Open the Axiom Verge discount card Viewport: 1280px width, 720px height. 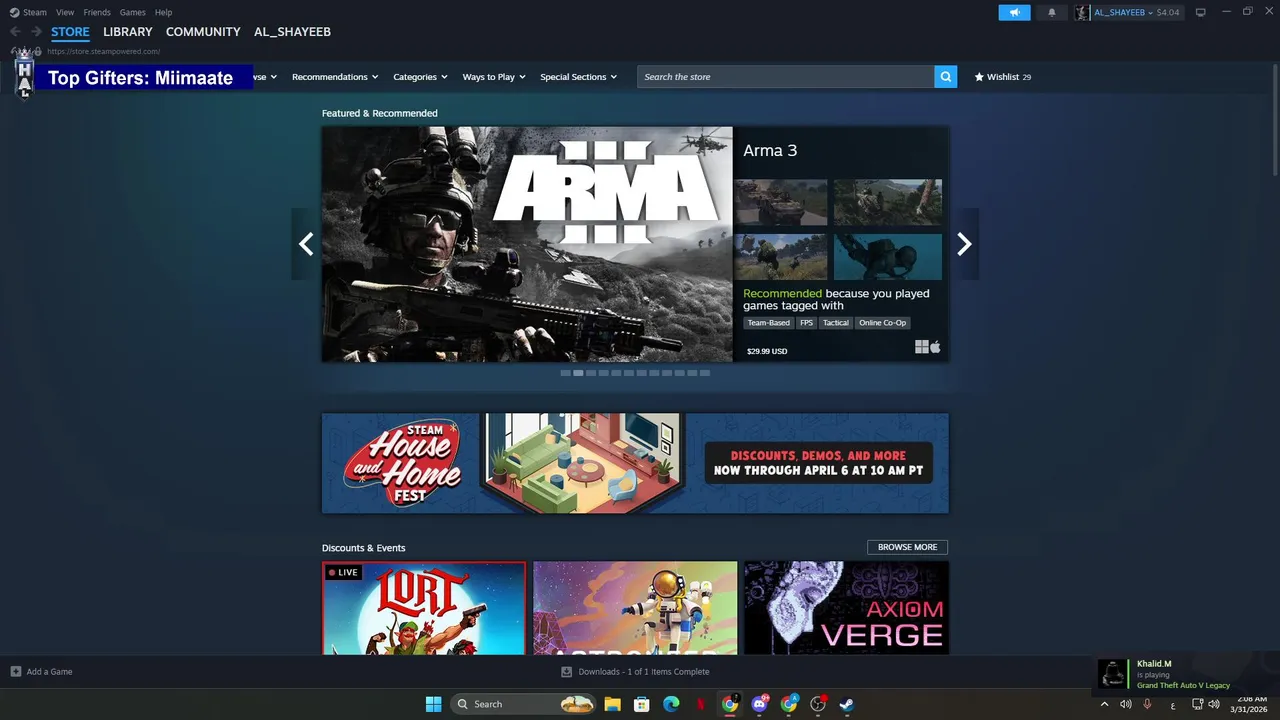tap(847, 608)
